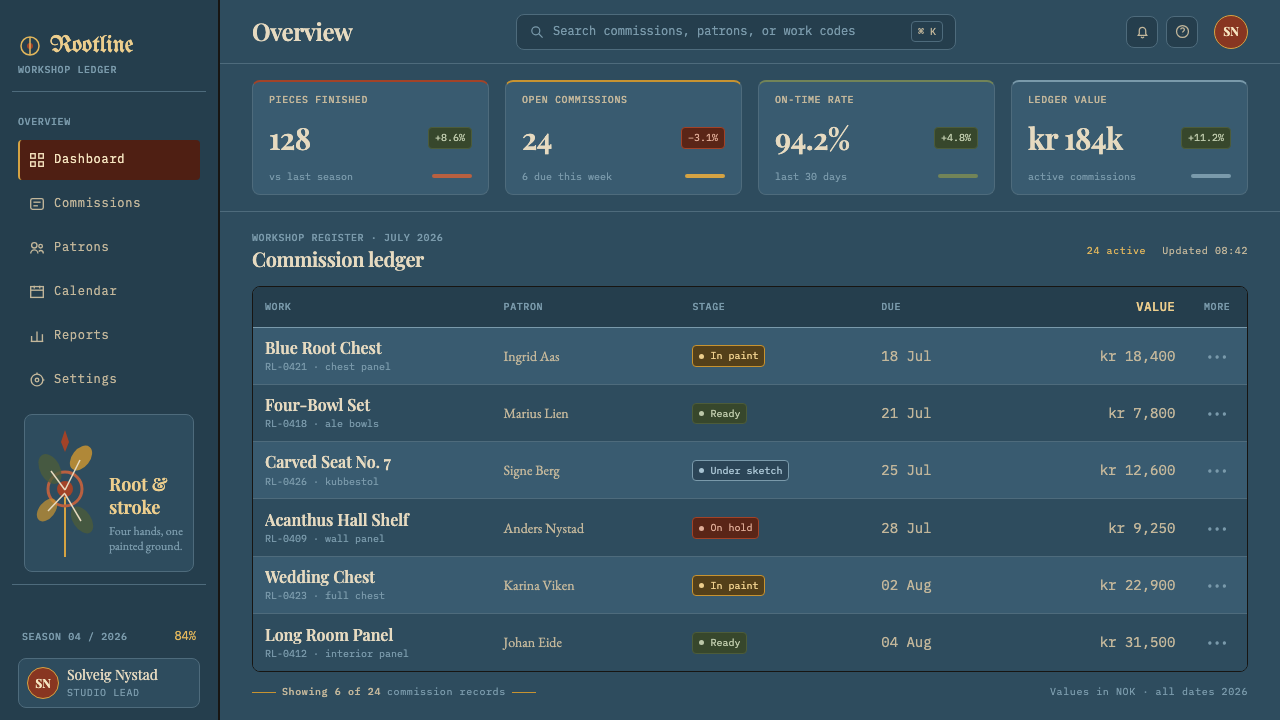1280x720 pixels.
Task: Click the Open Commissions stat card
Action: tap(623, 138)
